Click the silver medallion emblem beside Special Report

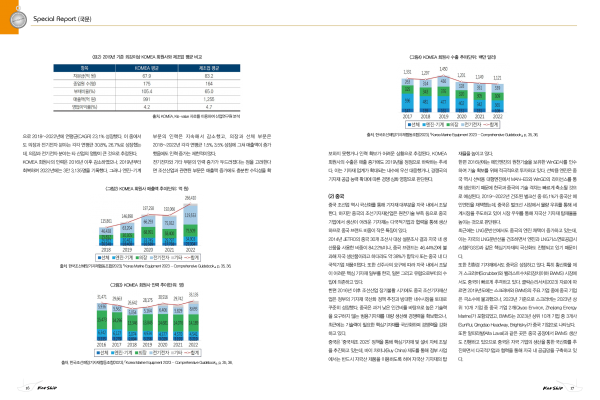click(18, 20)
